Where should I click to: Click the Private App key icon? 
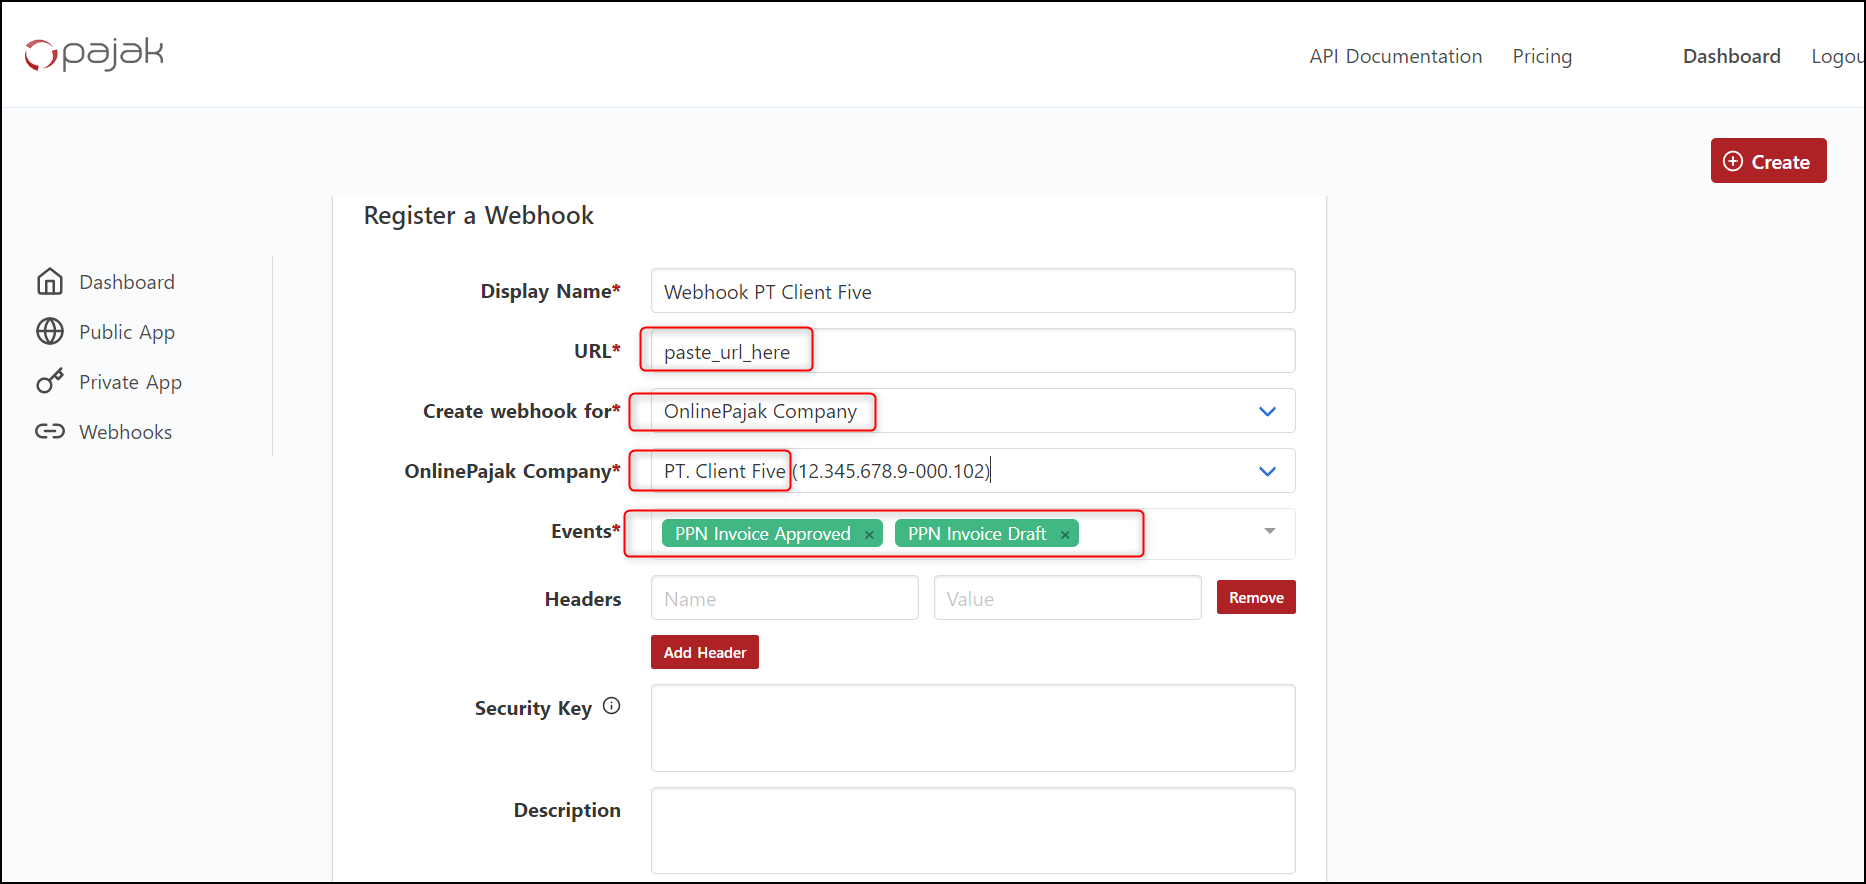[50, 382]
